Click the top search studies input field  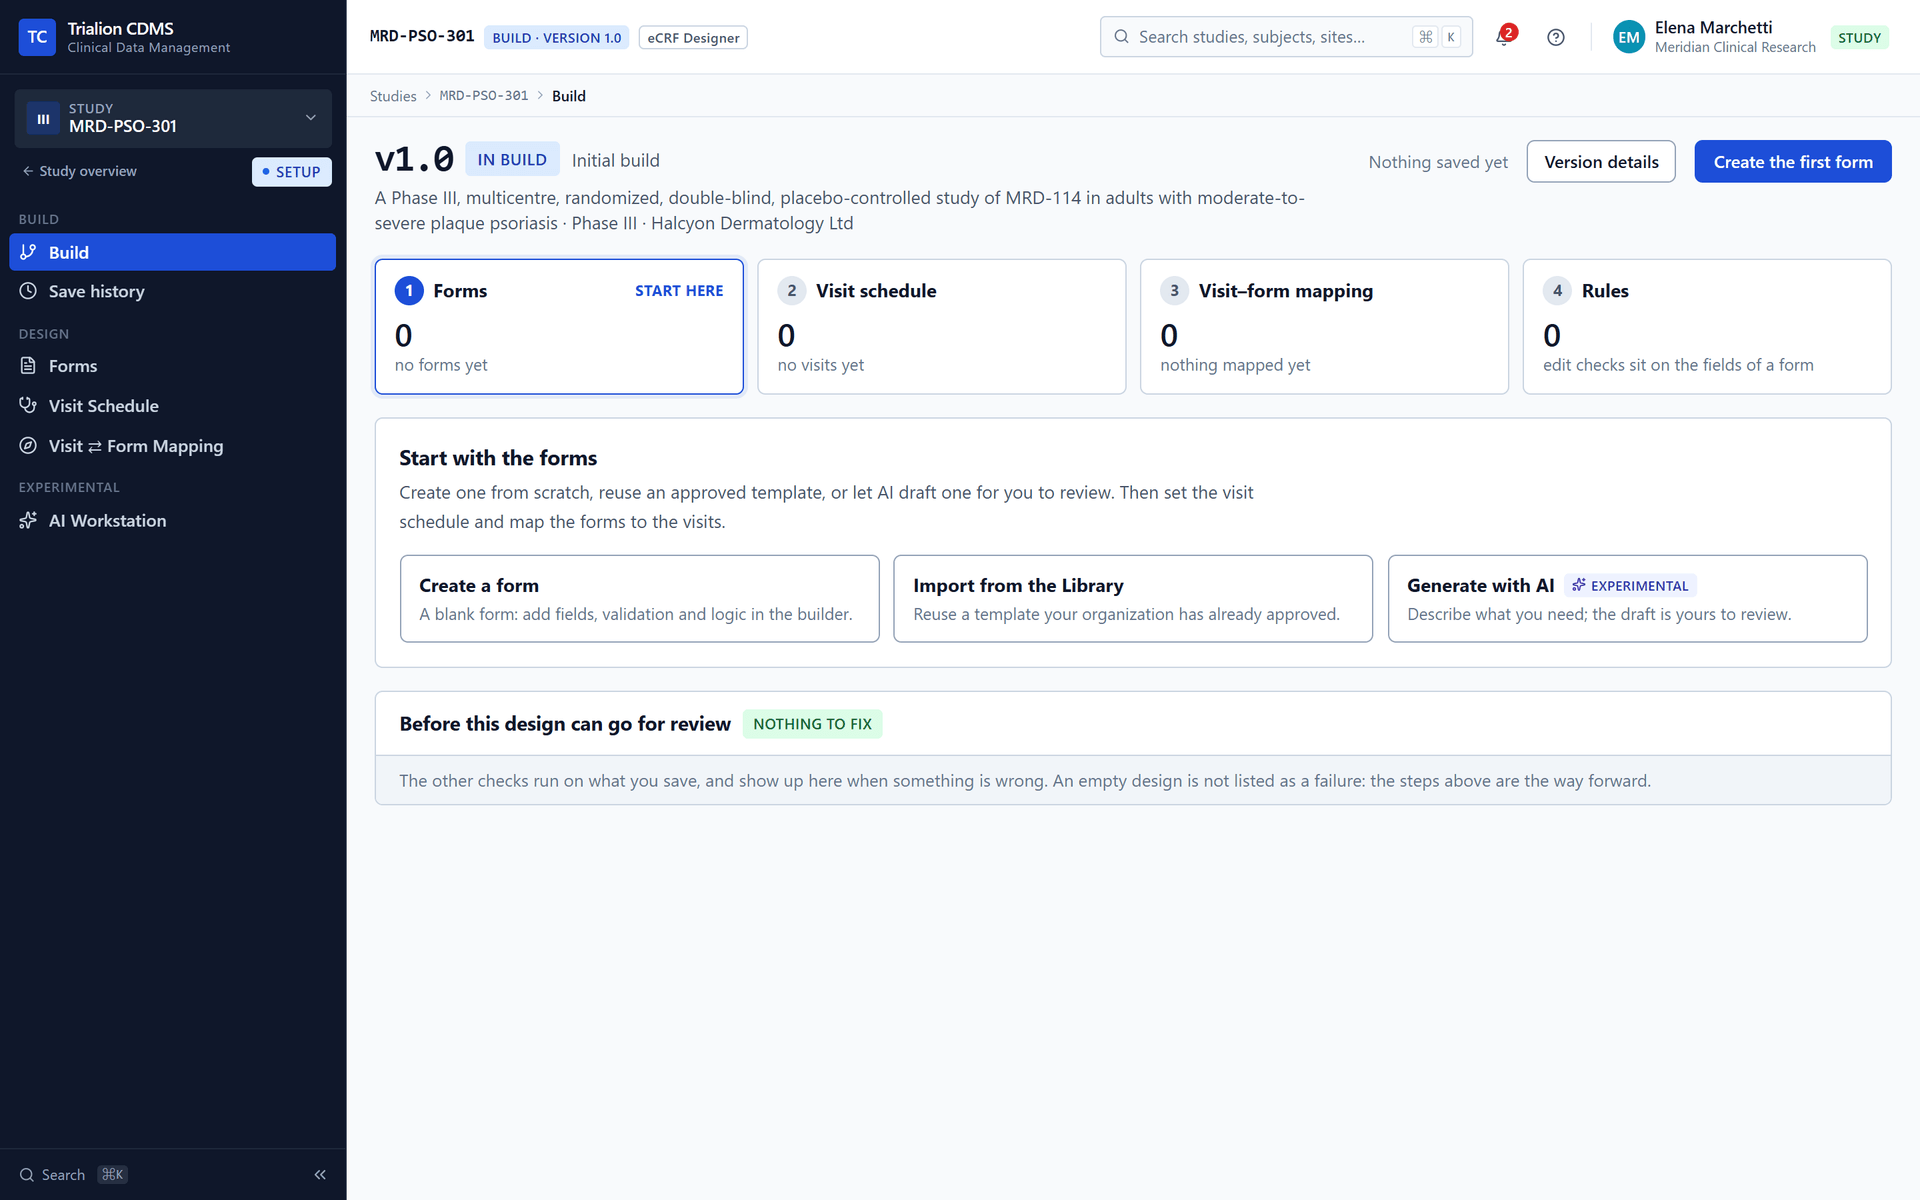(x=1285, y=37)
